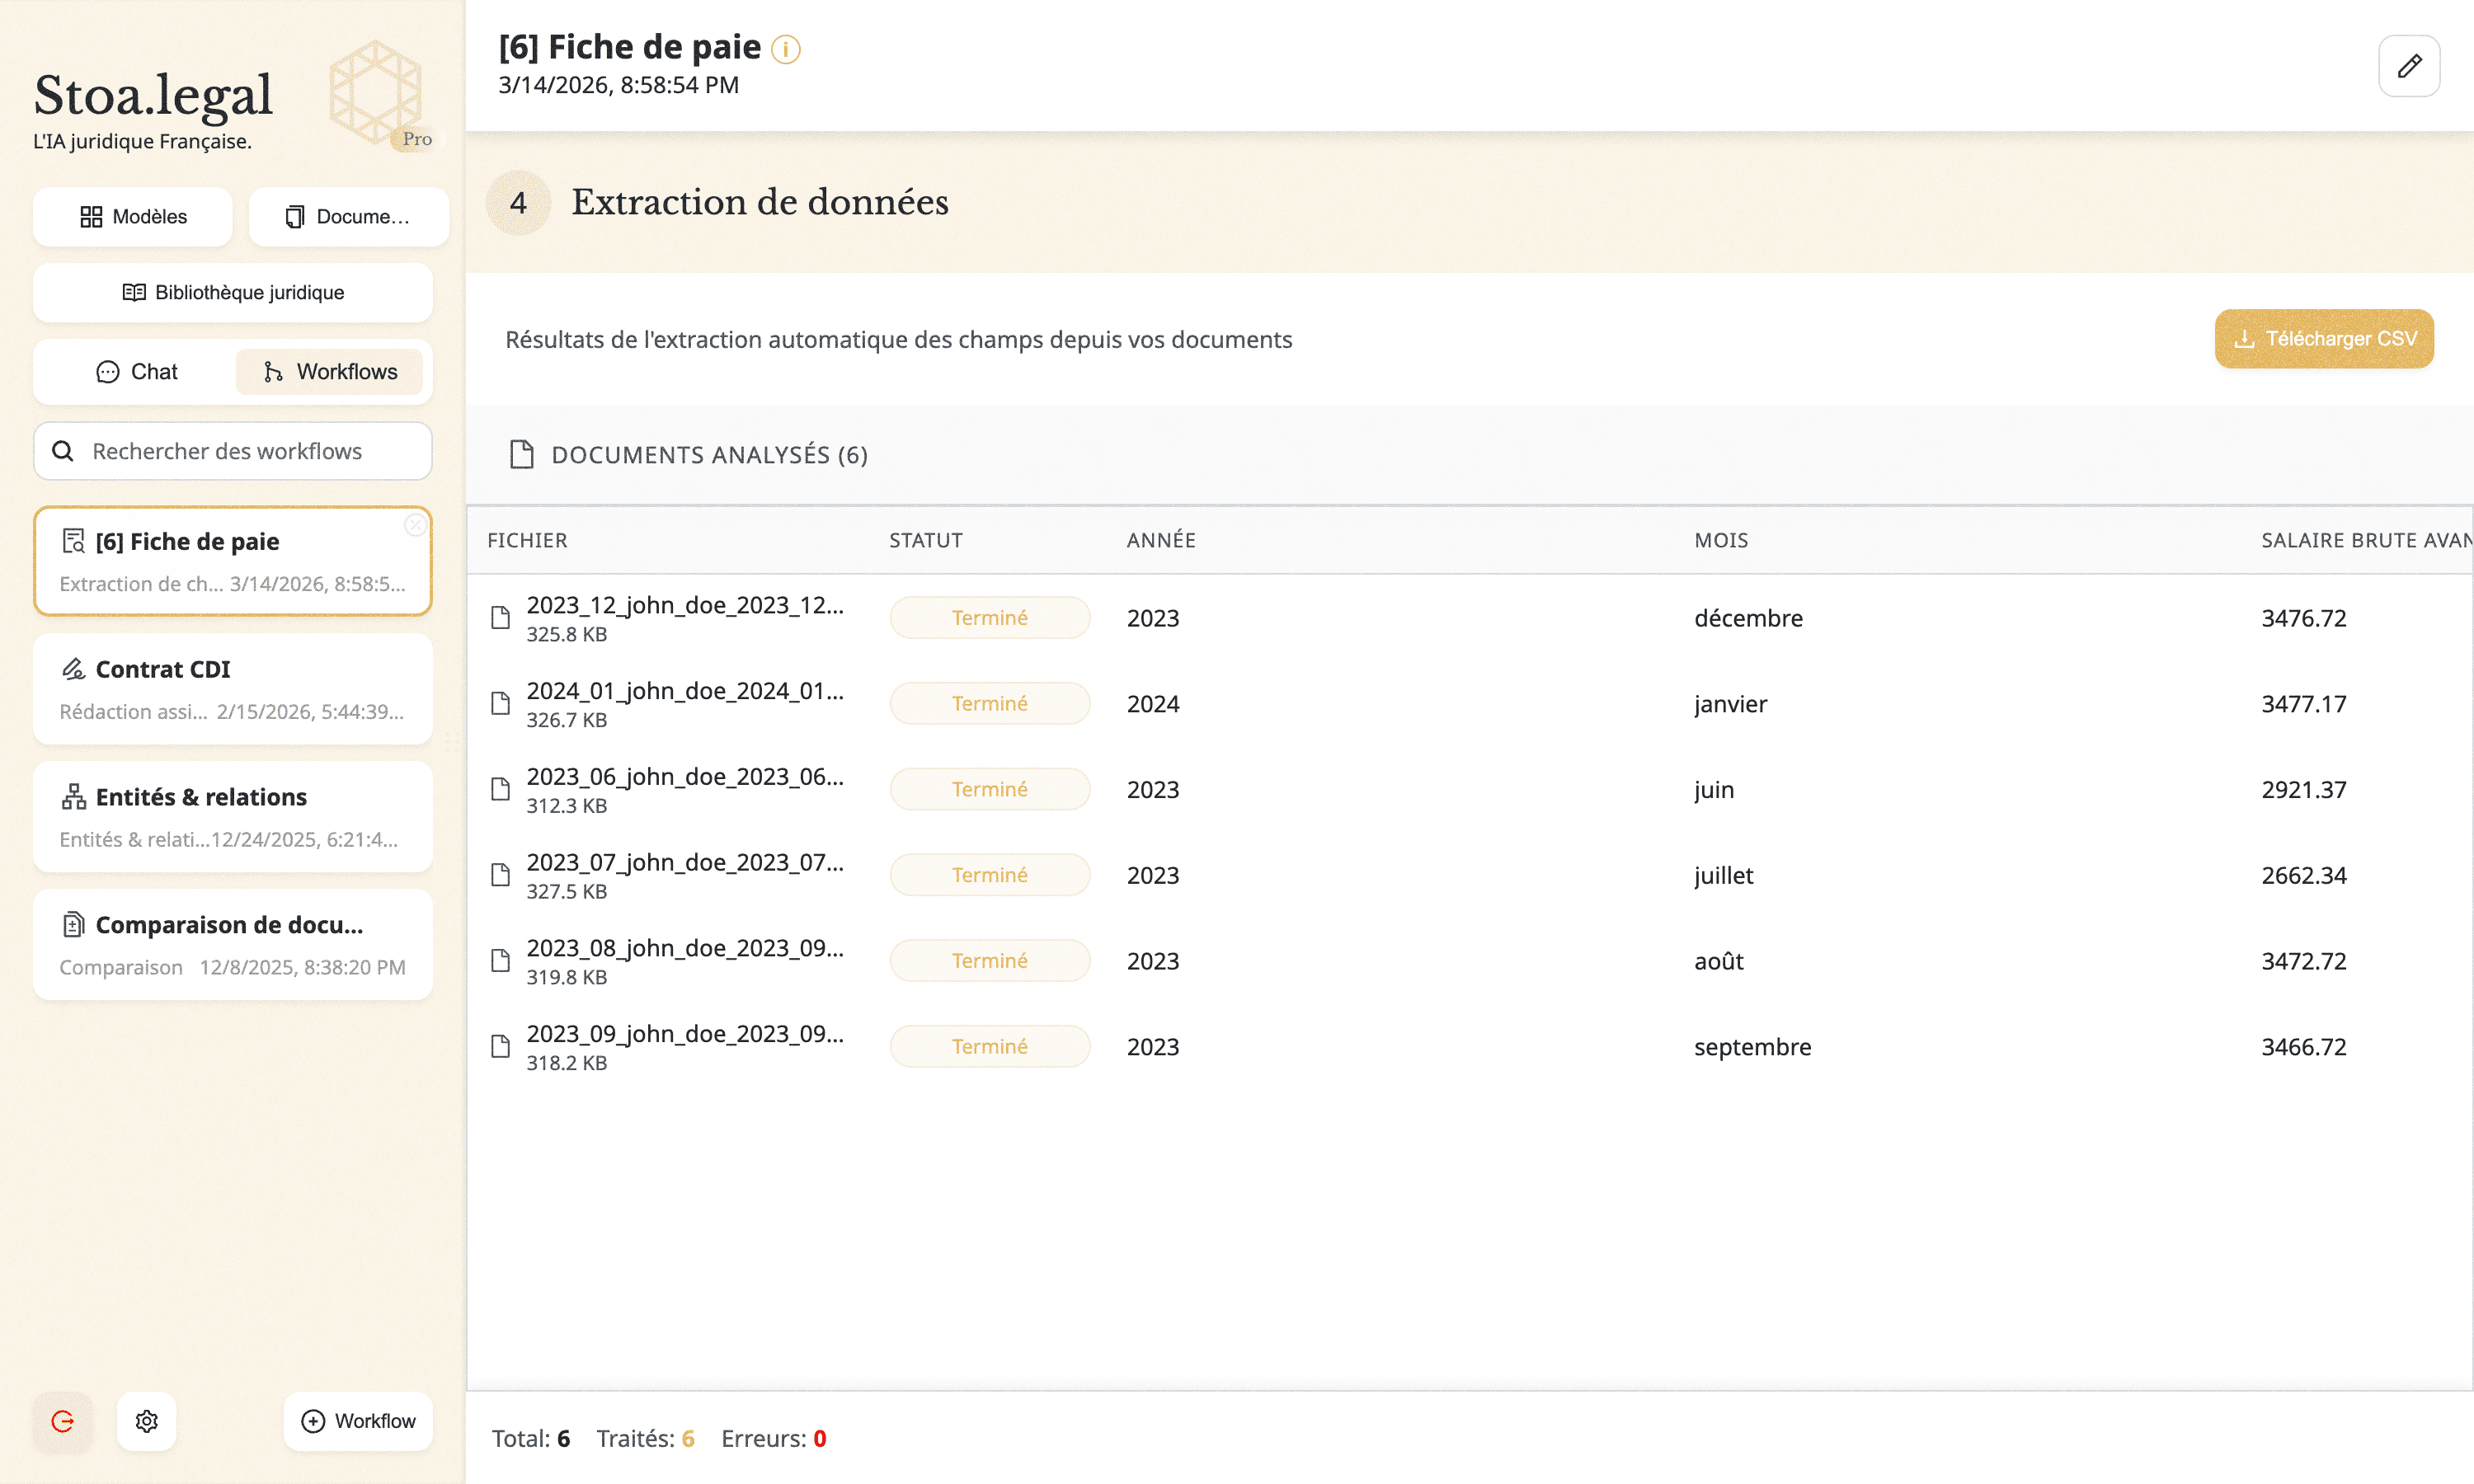
Task: Click the file icon of 2023_12_john_doe document
Action: click(x=501, y=618)
